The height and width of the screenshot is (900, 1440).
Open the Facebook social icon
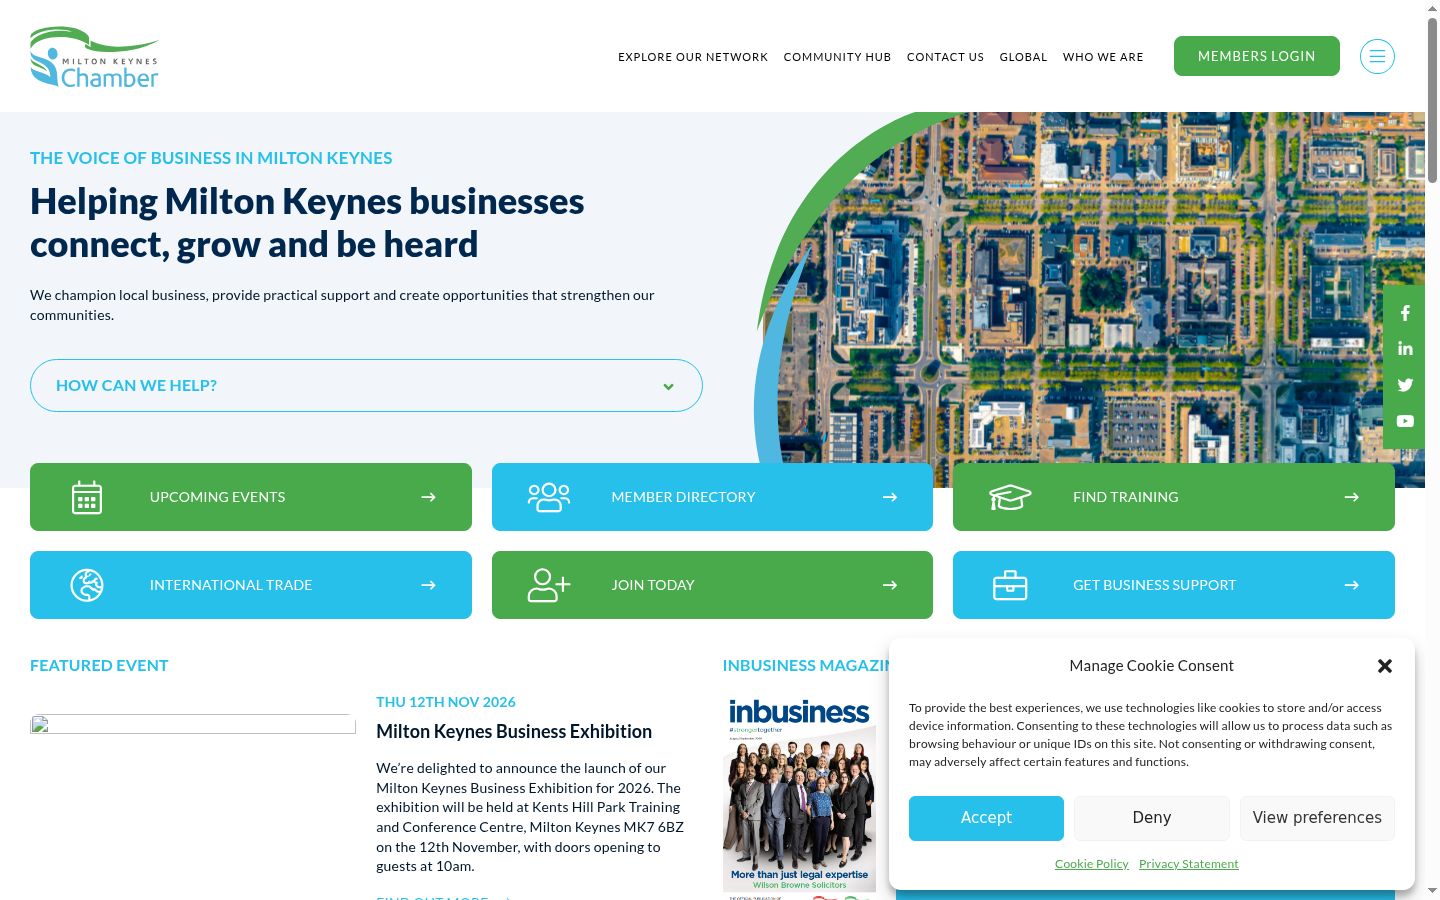1405,313
